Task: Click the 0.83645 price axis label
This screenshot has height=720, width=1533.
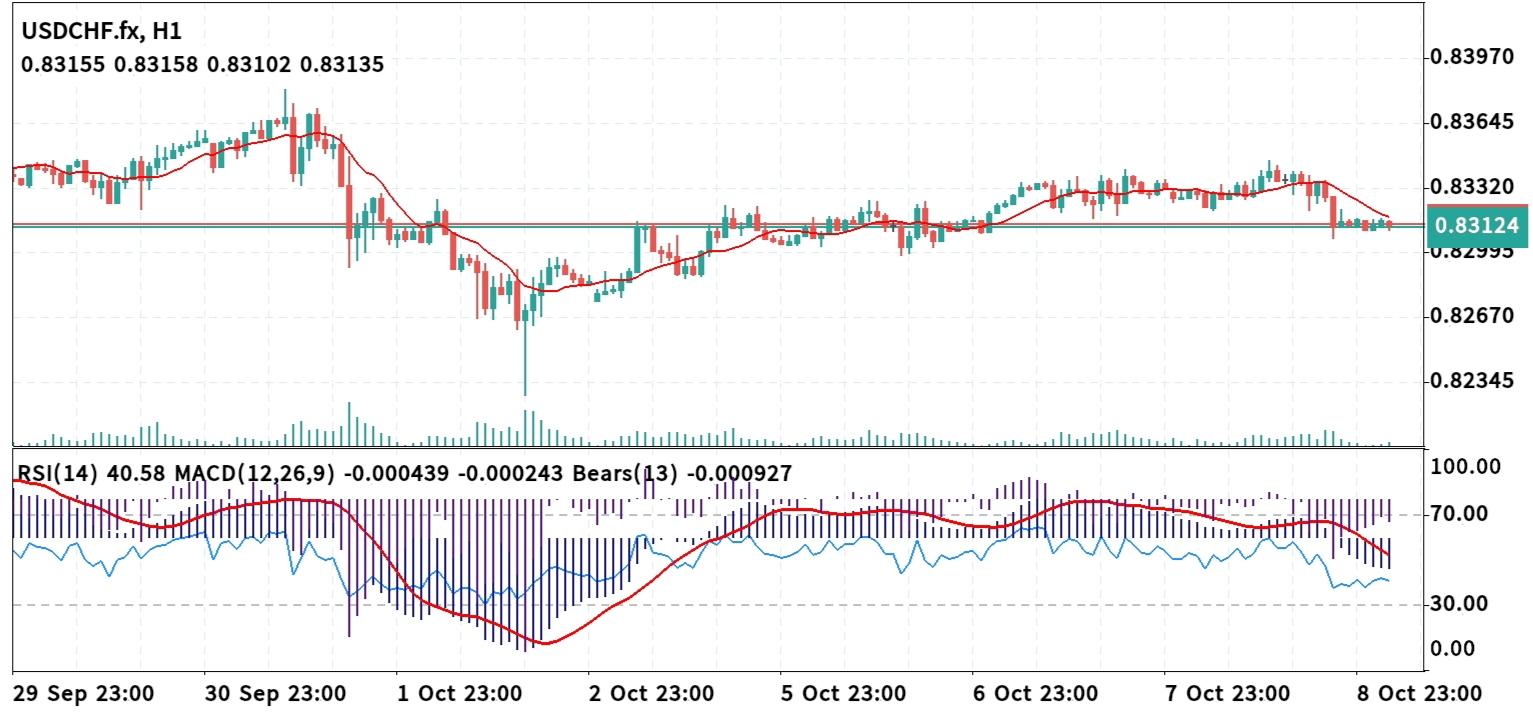Action: [x=1473, y=122]
